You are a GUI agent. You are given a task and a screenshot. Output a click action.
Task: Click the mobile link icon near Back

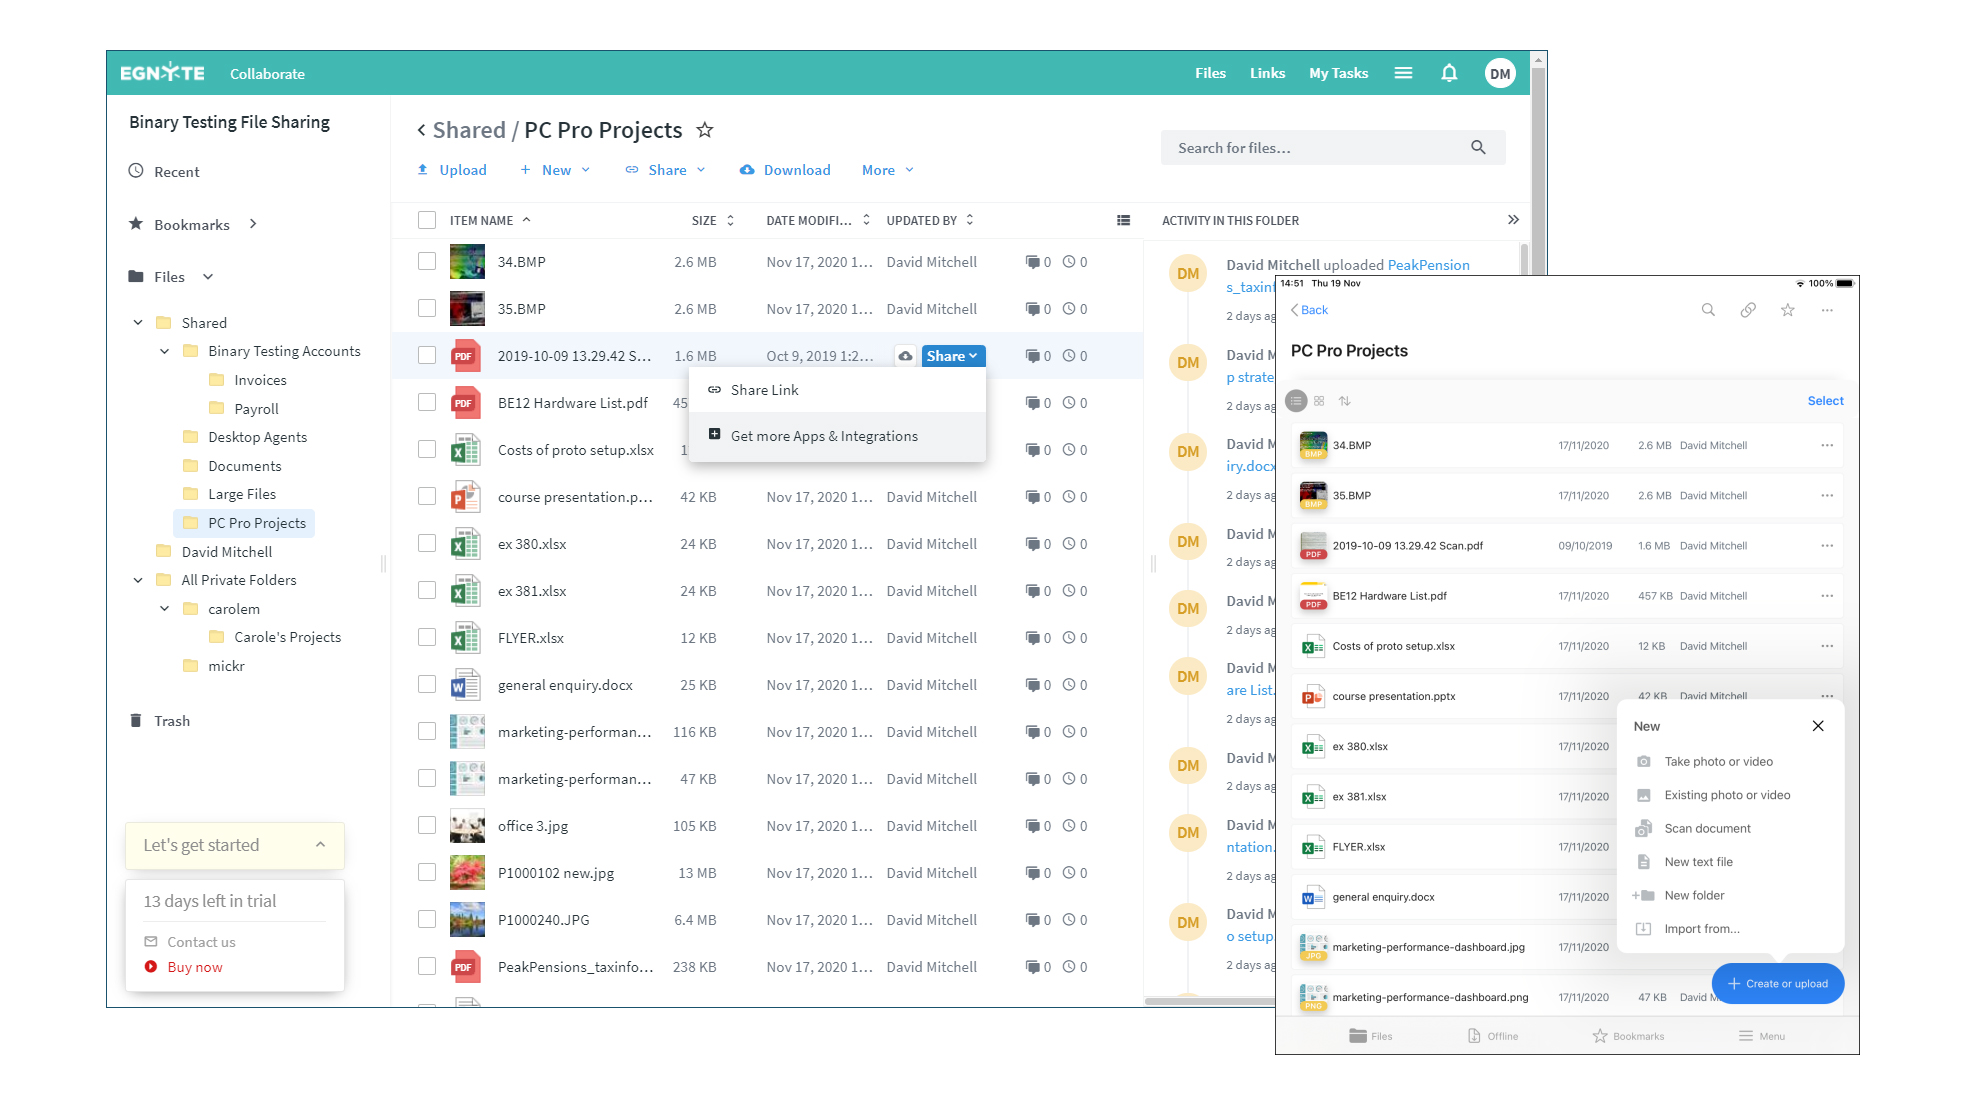click(x=1747, y=310)
